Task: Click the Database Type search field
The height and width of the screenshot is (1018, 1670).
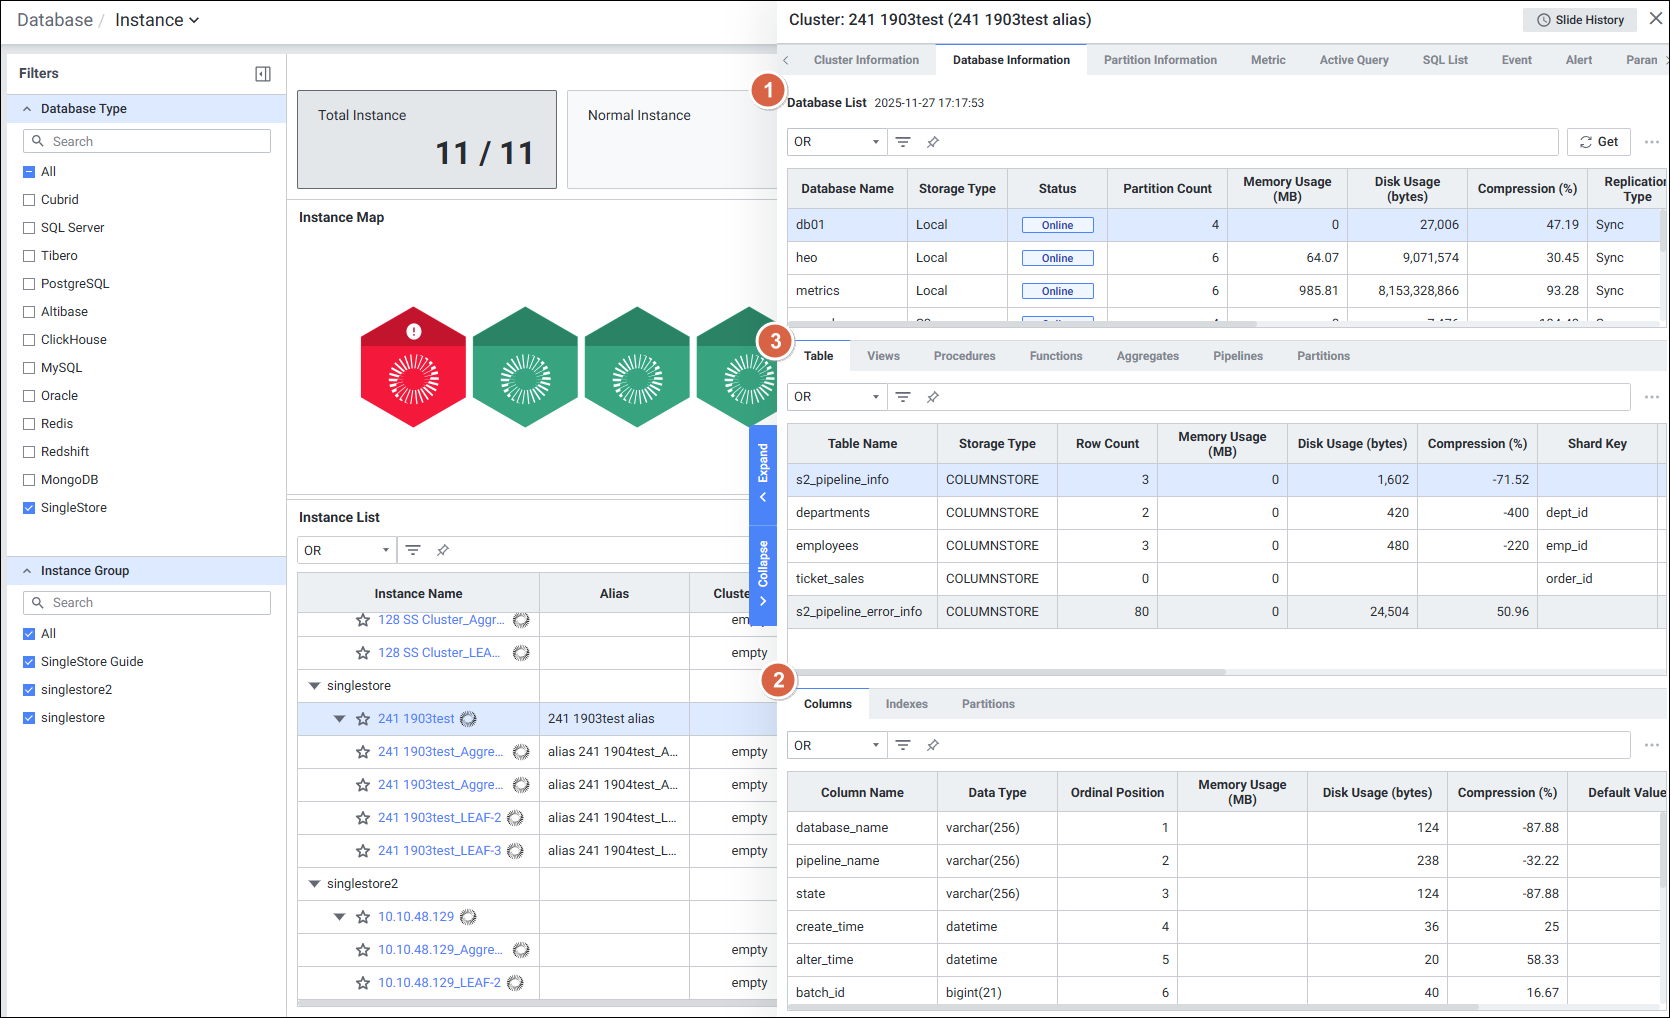Action: [147, 141]
